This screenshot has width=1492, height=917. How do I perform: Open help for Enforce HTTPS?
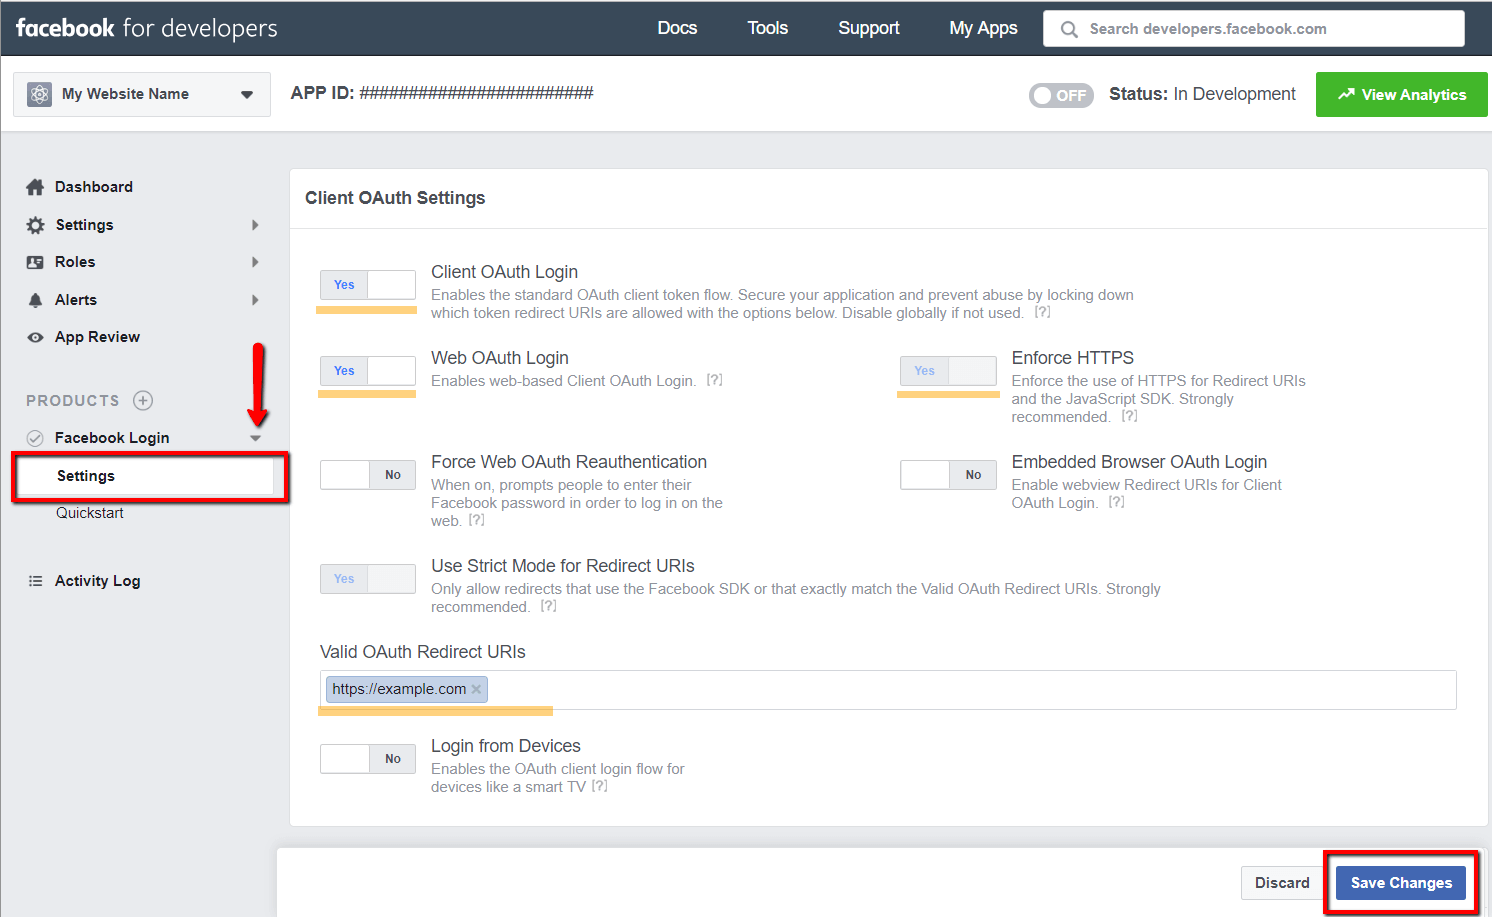click(1129, 416)
